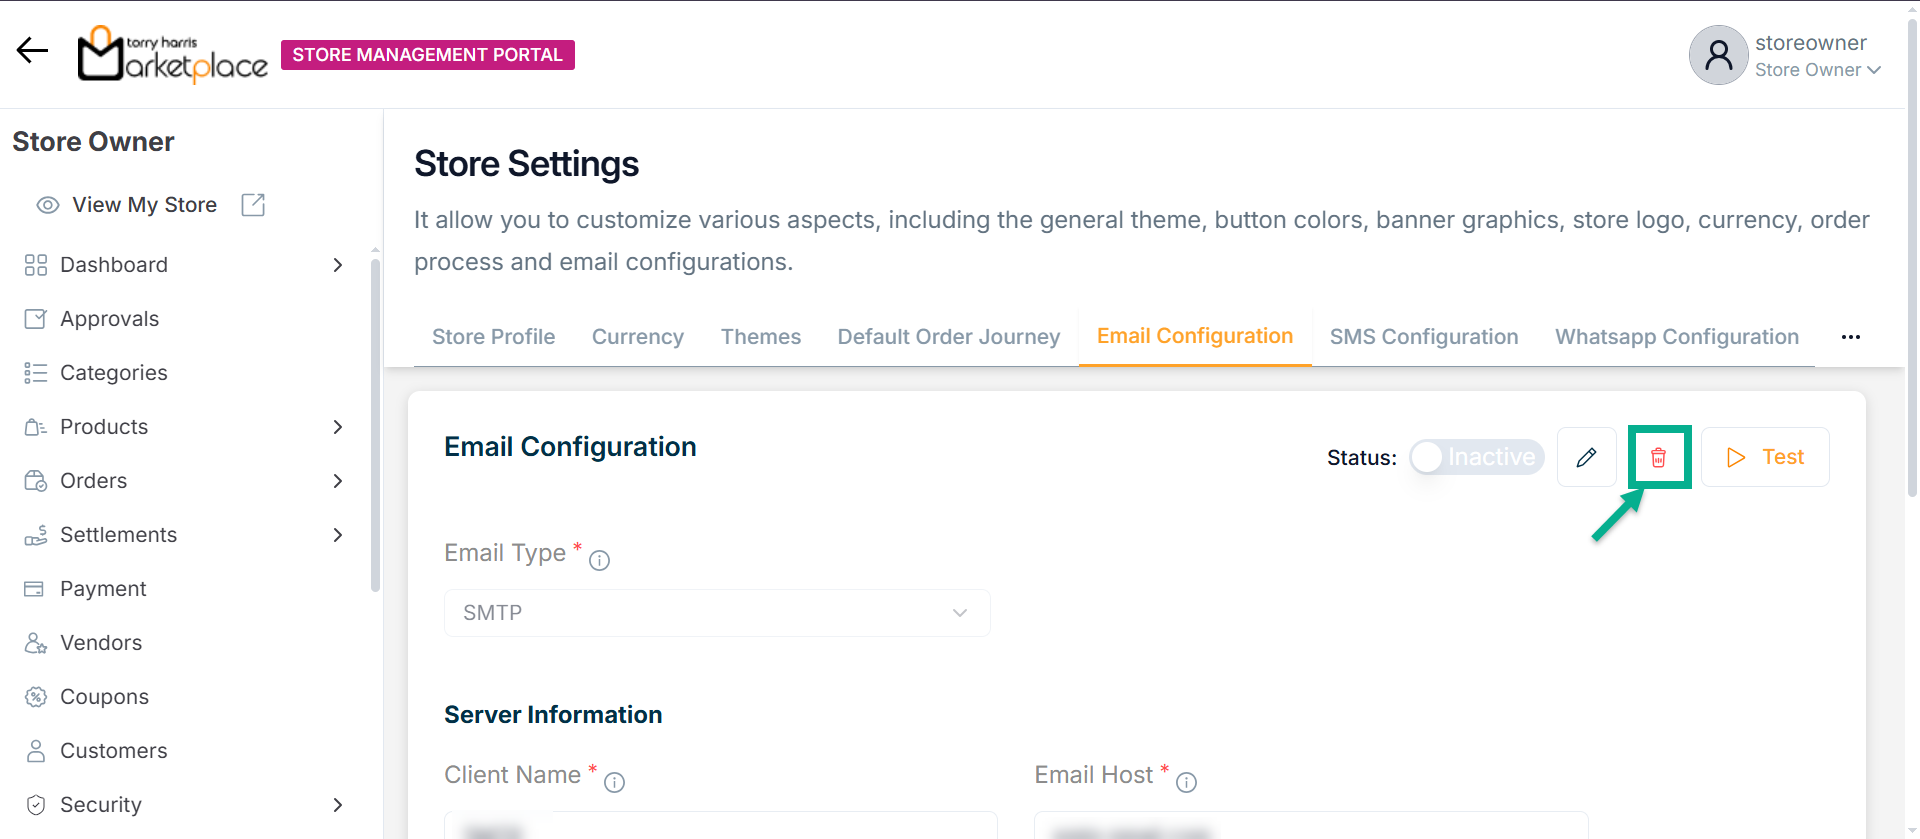Show more tabs with the ellipsis
Viewport: 1920px width, 839px height.
[x=1850, y=337]
